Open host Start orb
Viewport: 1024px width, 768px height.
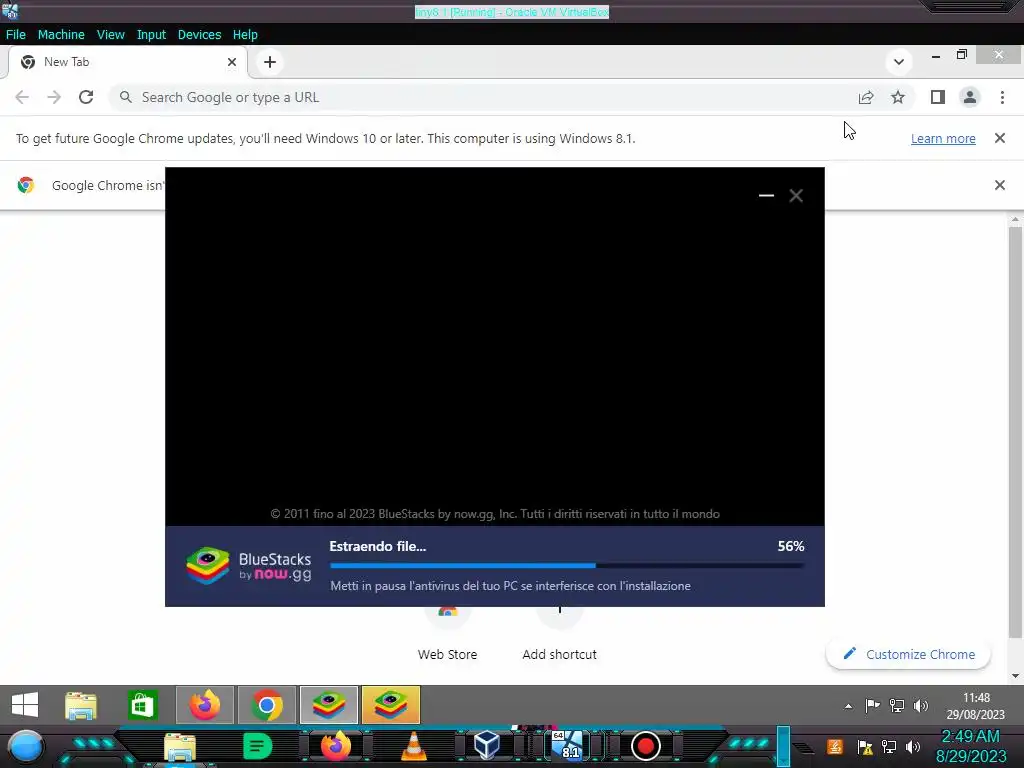pyautogui.click(x=26, y=747)
